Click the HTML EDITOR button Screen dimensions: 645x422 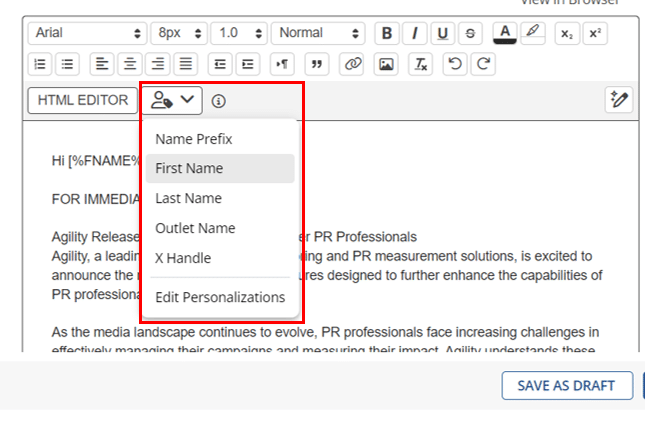tap(83, 100)
